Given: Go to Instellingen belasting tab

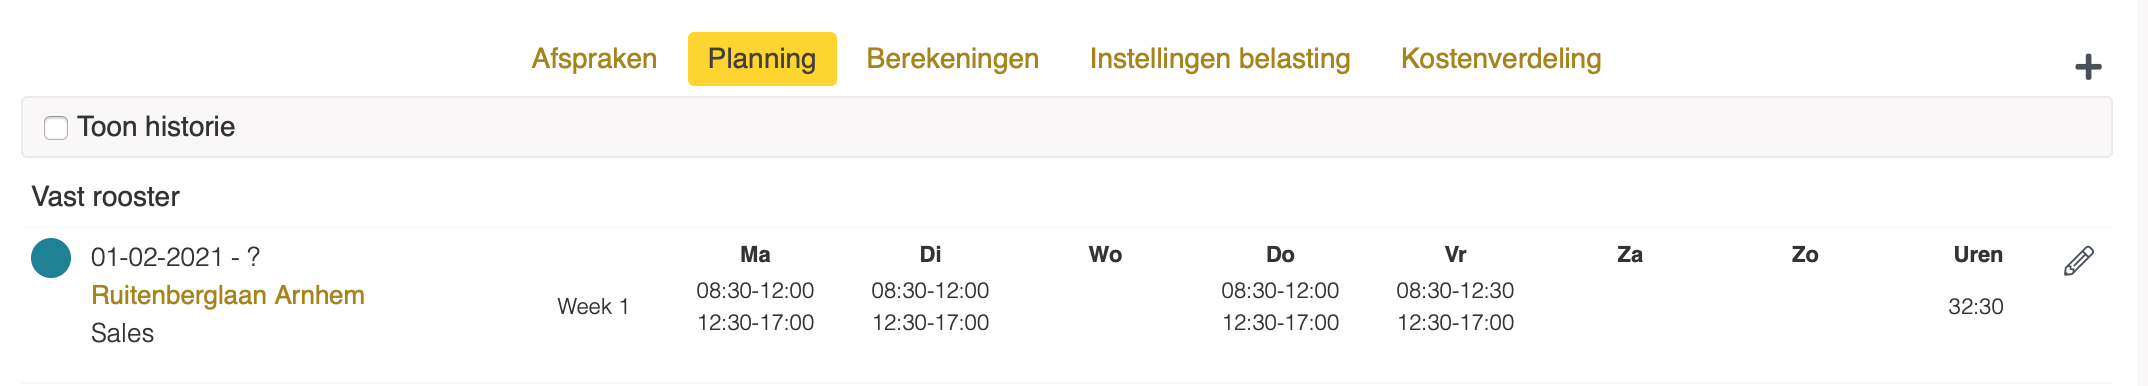Looking at the screenshot, I should (1220, 59).
